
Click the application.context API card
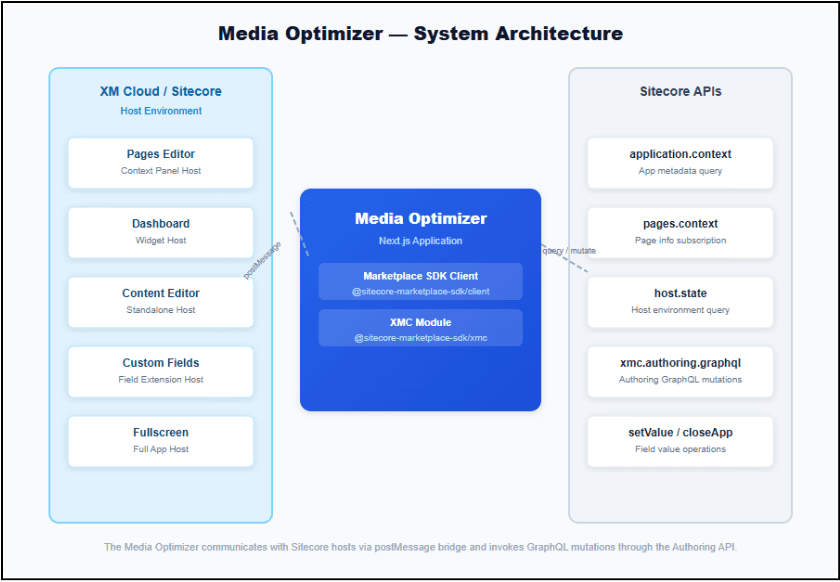pyautogui.click(x=680, y=163)
